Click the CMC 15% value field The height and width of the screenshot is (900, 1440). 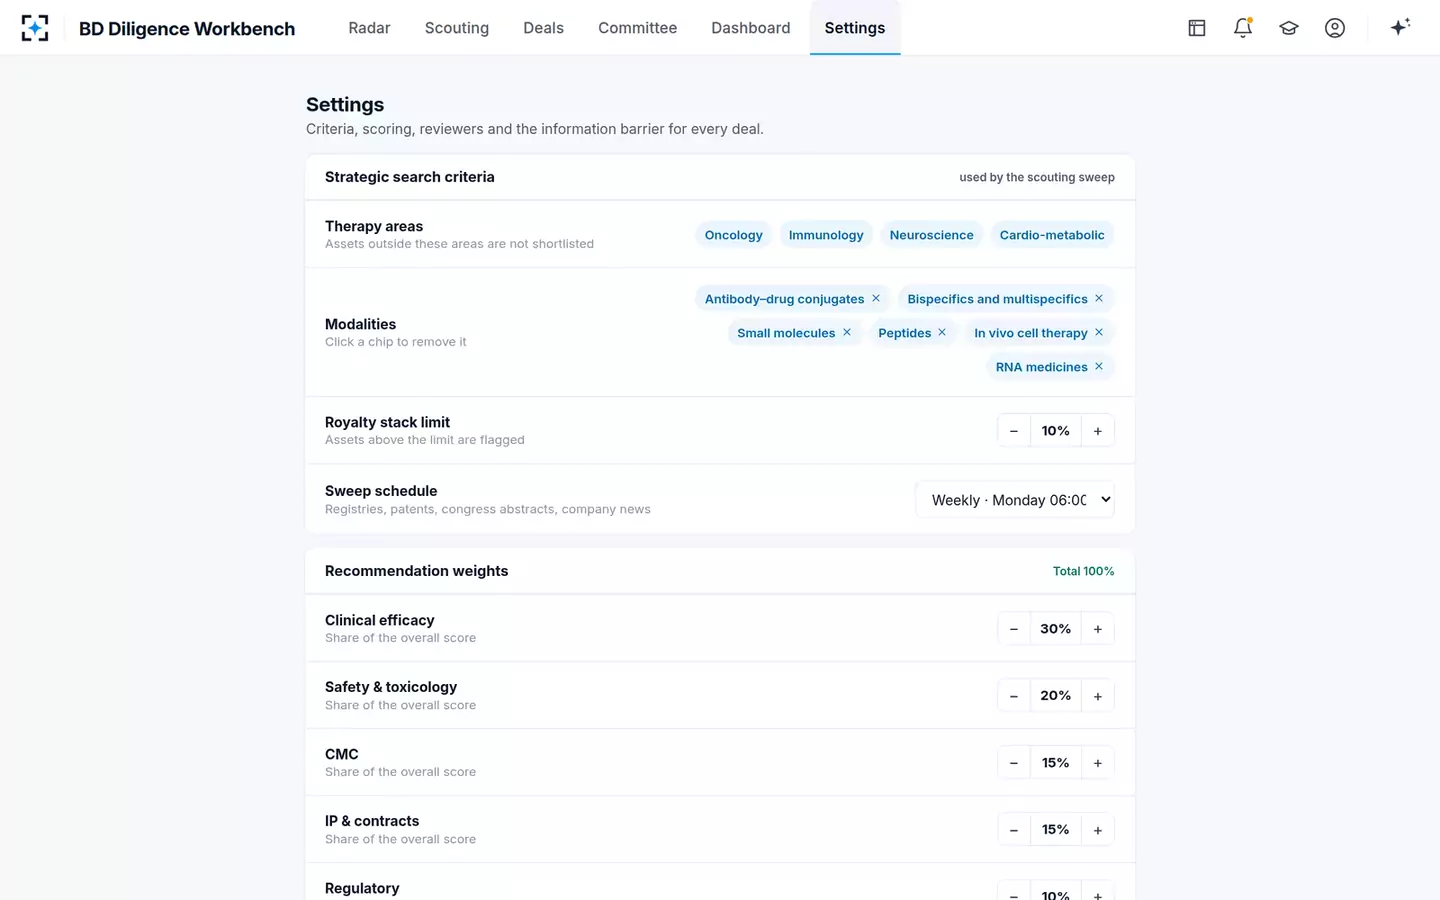coord(1056,763)
